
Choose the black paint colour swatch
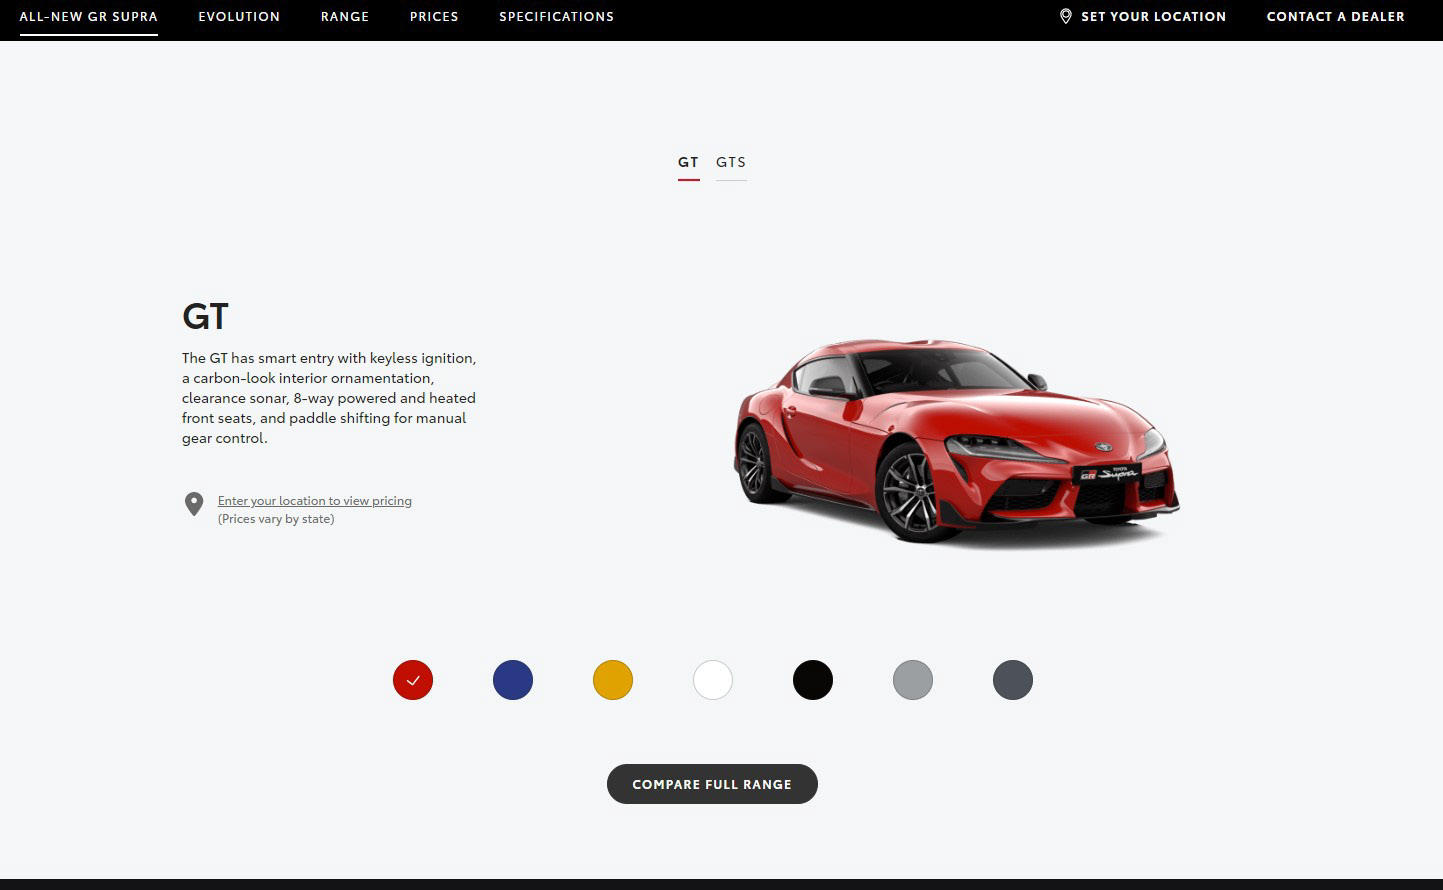pyautogui.click(x=813, y=680)
